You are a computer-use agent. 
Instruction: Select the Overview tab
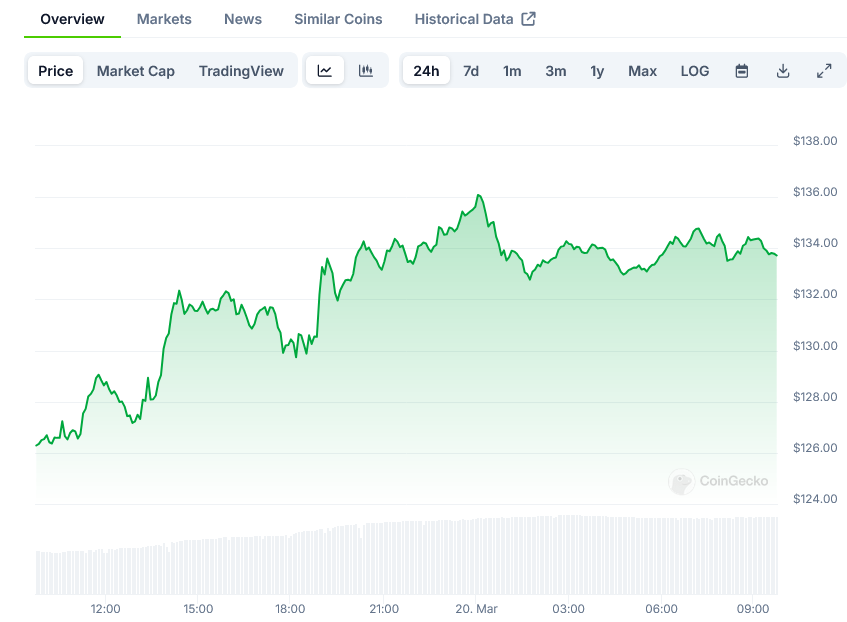[72, 19]
